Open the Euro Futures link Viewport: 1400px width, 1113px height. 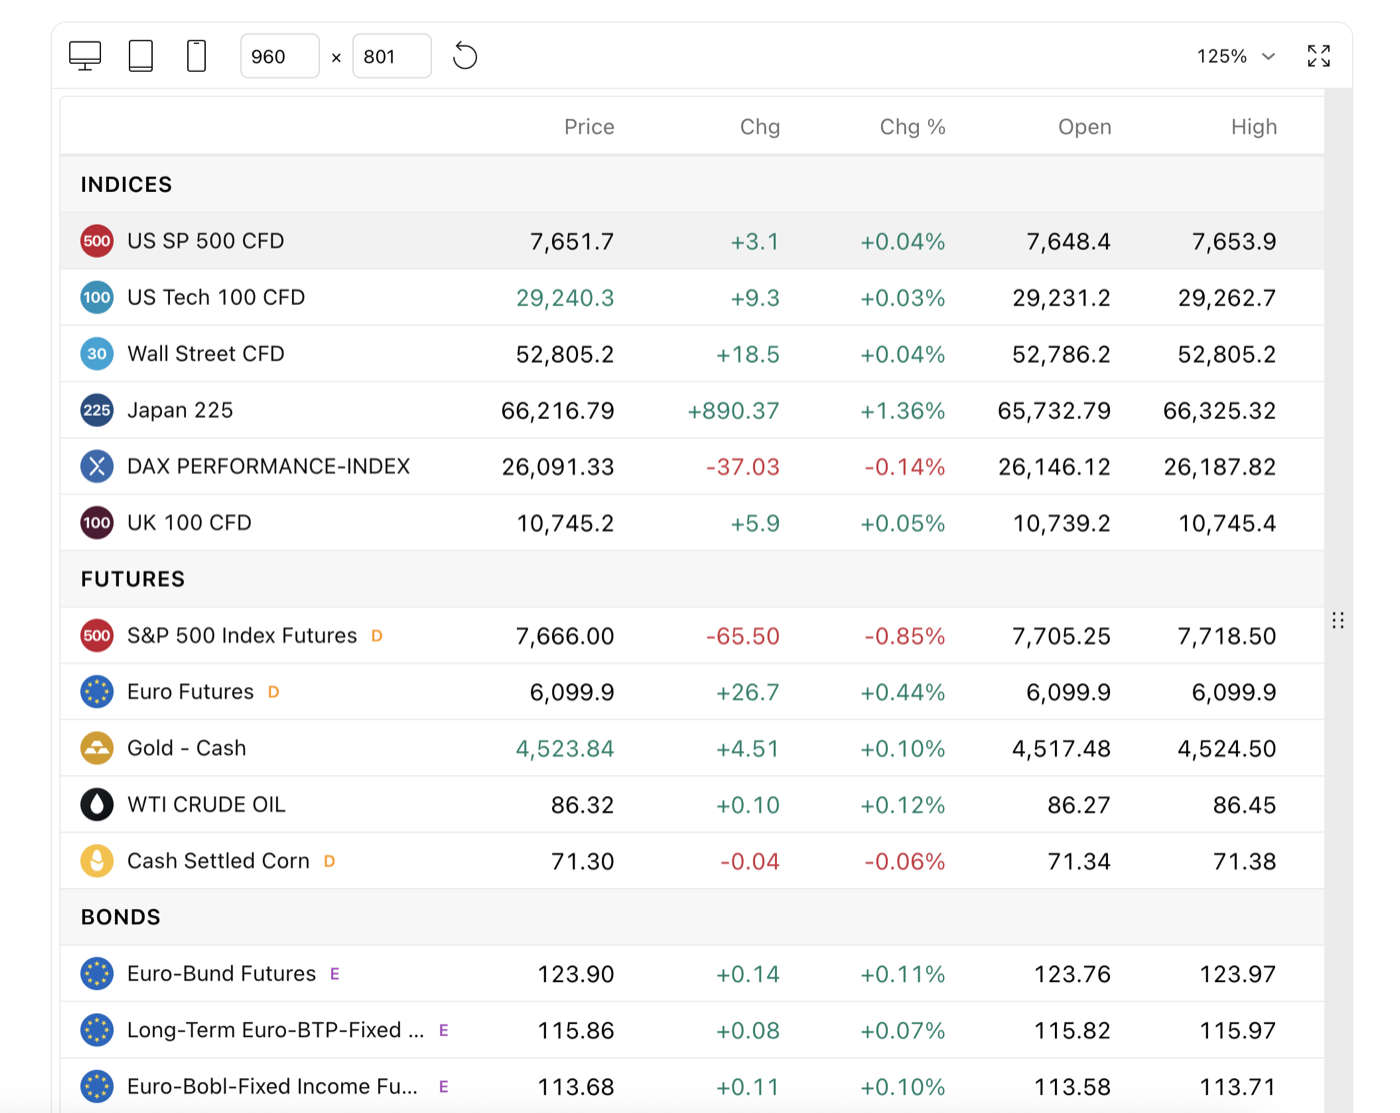pyautogui.click(x=191, y=691)
